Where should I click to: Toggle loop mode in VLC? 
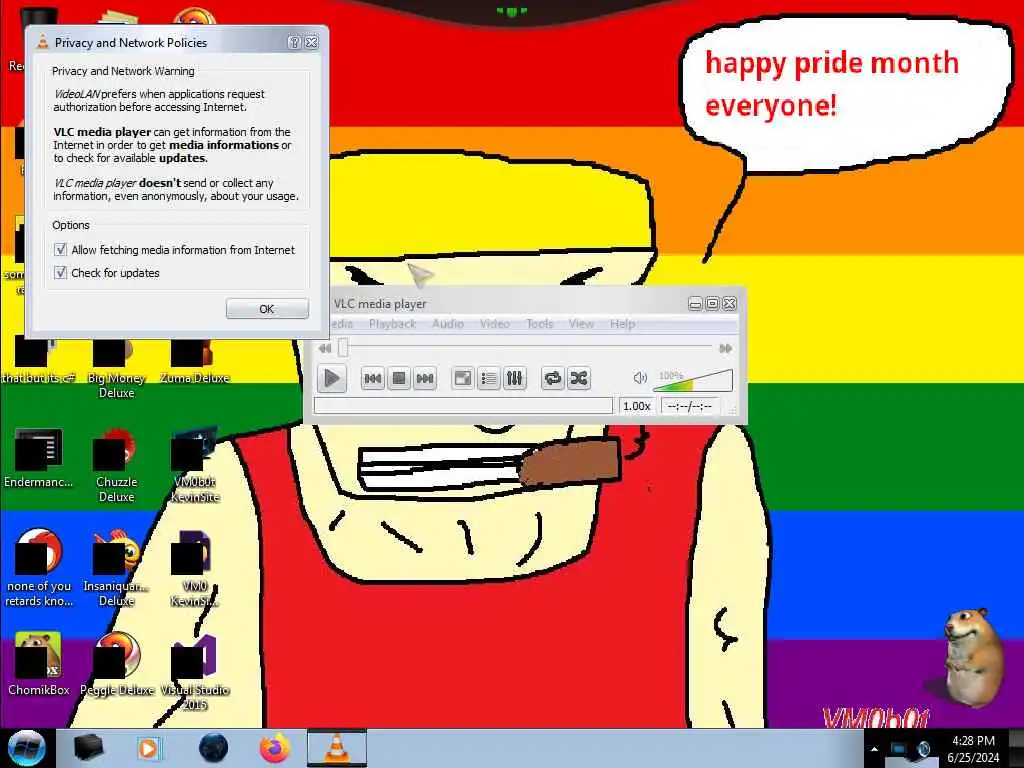[552, 378]
